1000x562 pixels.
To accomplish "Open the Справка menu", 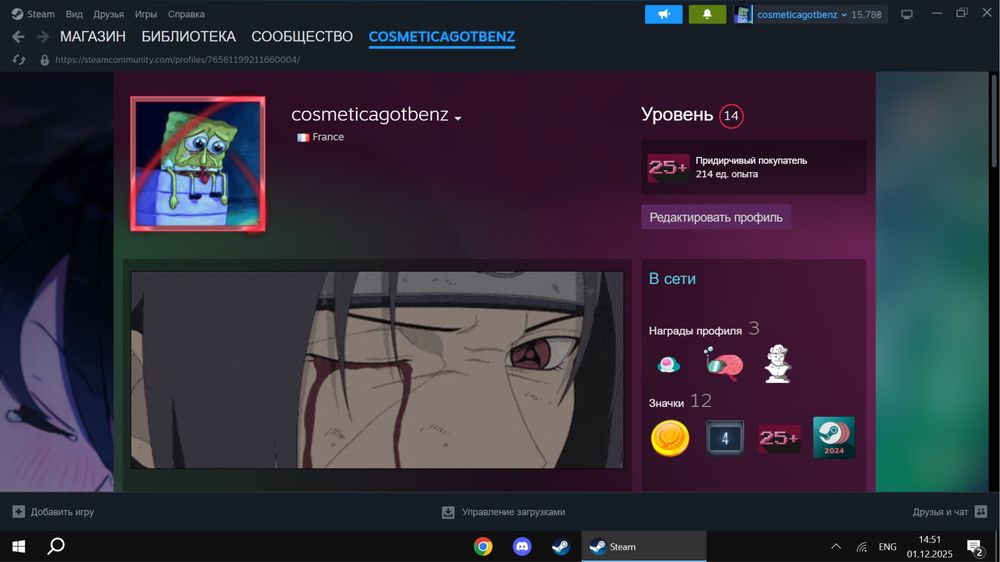I will click(186, 14).
